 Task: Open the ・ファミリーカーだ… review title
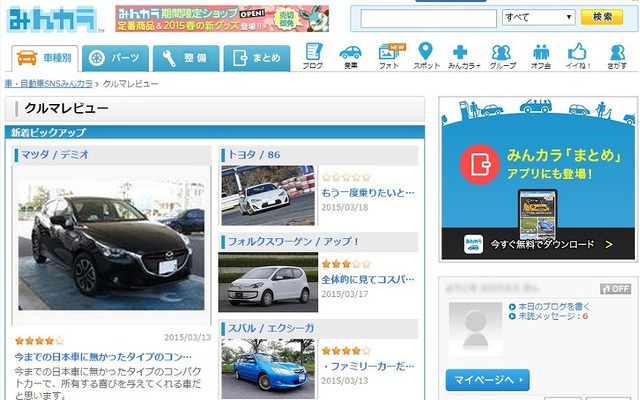tap(368, 366)
